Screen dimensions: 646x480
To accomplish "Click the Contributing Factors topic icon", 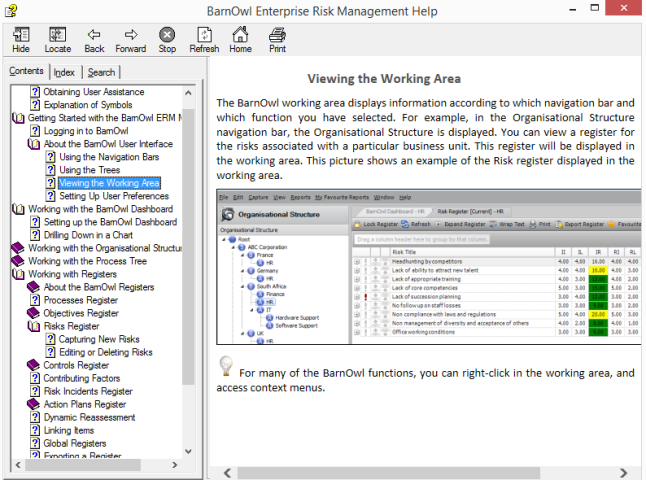I will [35, 378].
